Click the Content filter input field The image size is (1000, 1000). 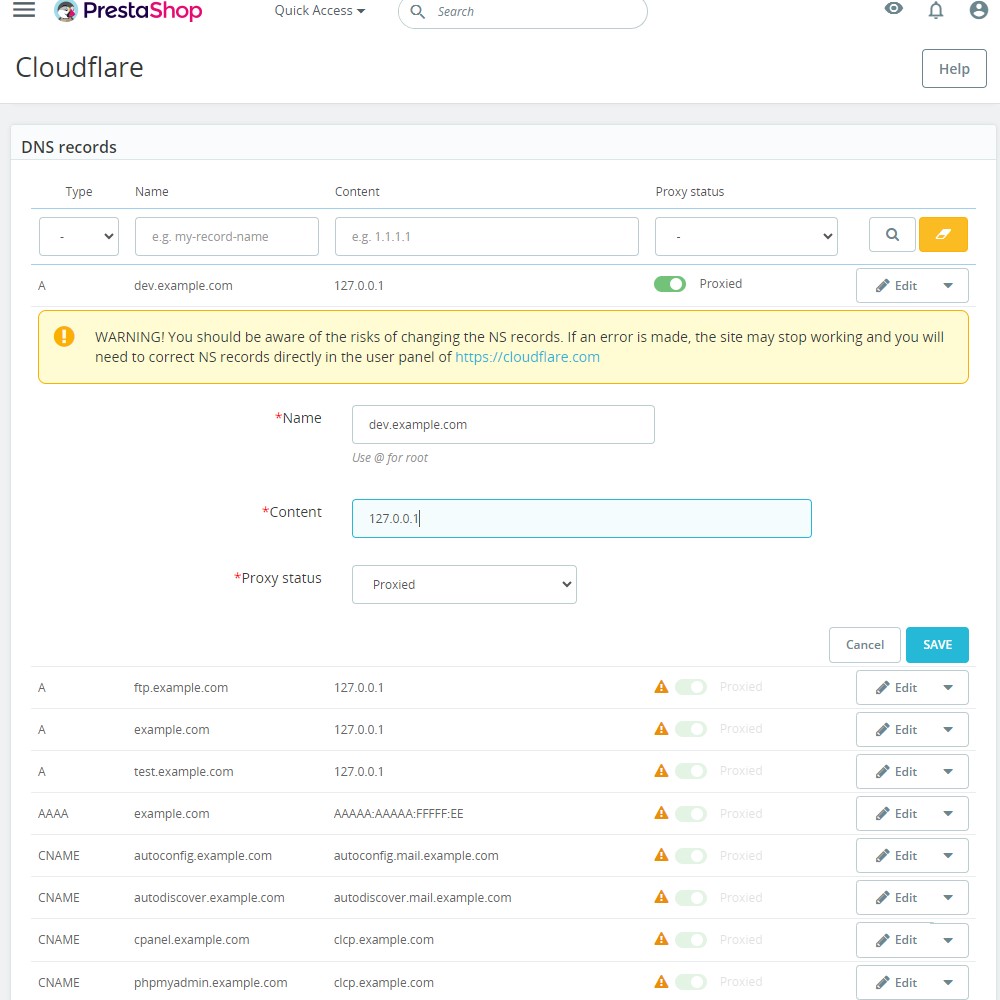(487, 237)
